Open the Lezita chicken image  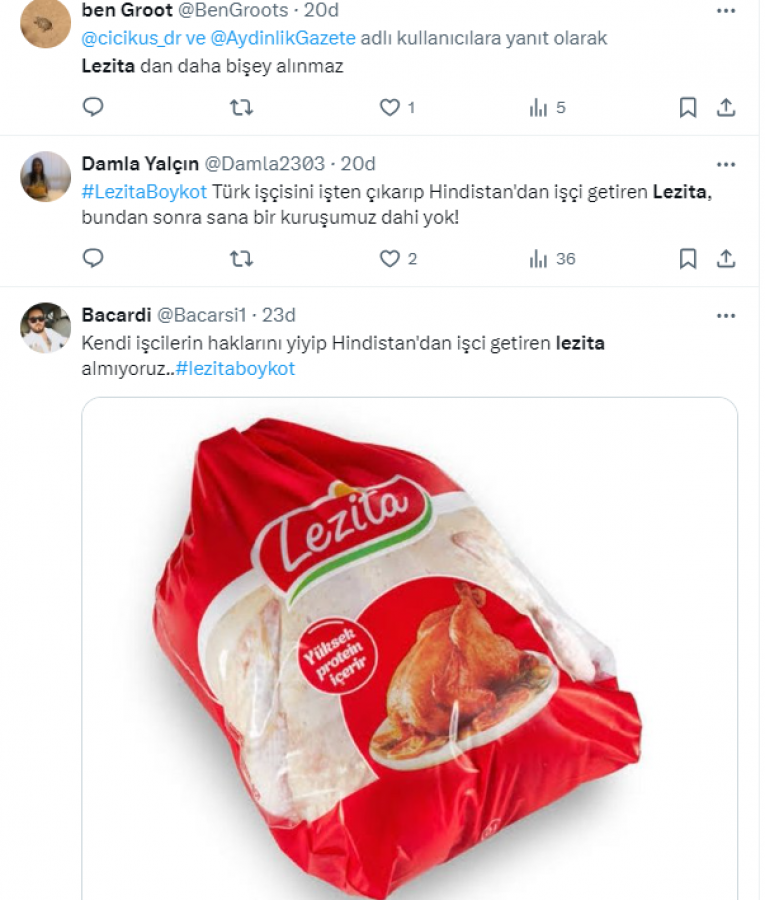(409, 650)
